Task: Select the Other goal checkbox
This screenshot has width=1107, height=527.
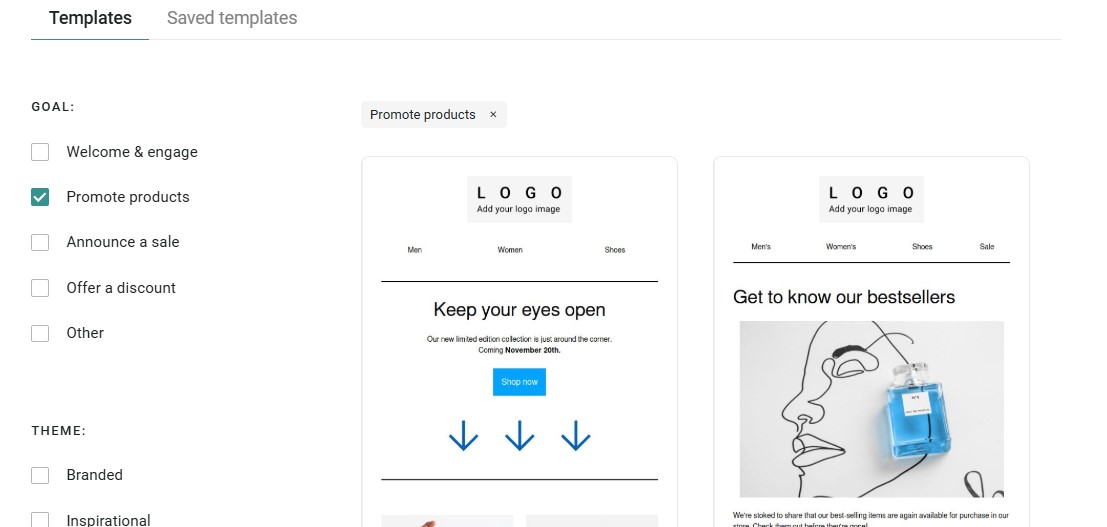Action: click(40, 333)
